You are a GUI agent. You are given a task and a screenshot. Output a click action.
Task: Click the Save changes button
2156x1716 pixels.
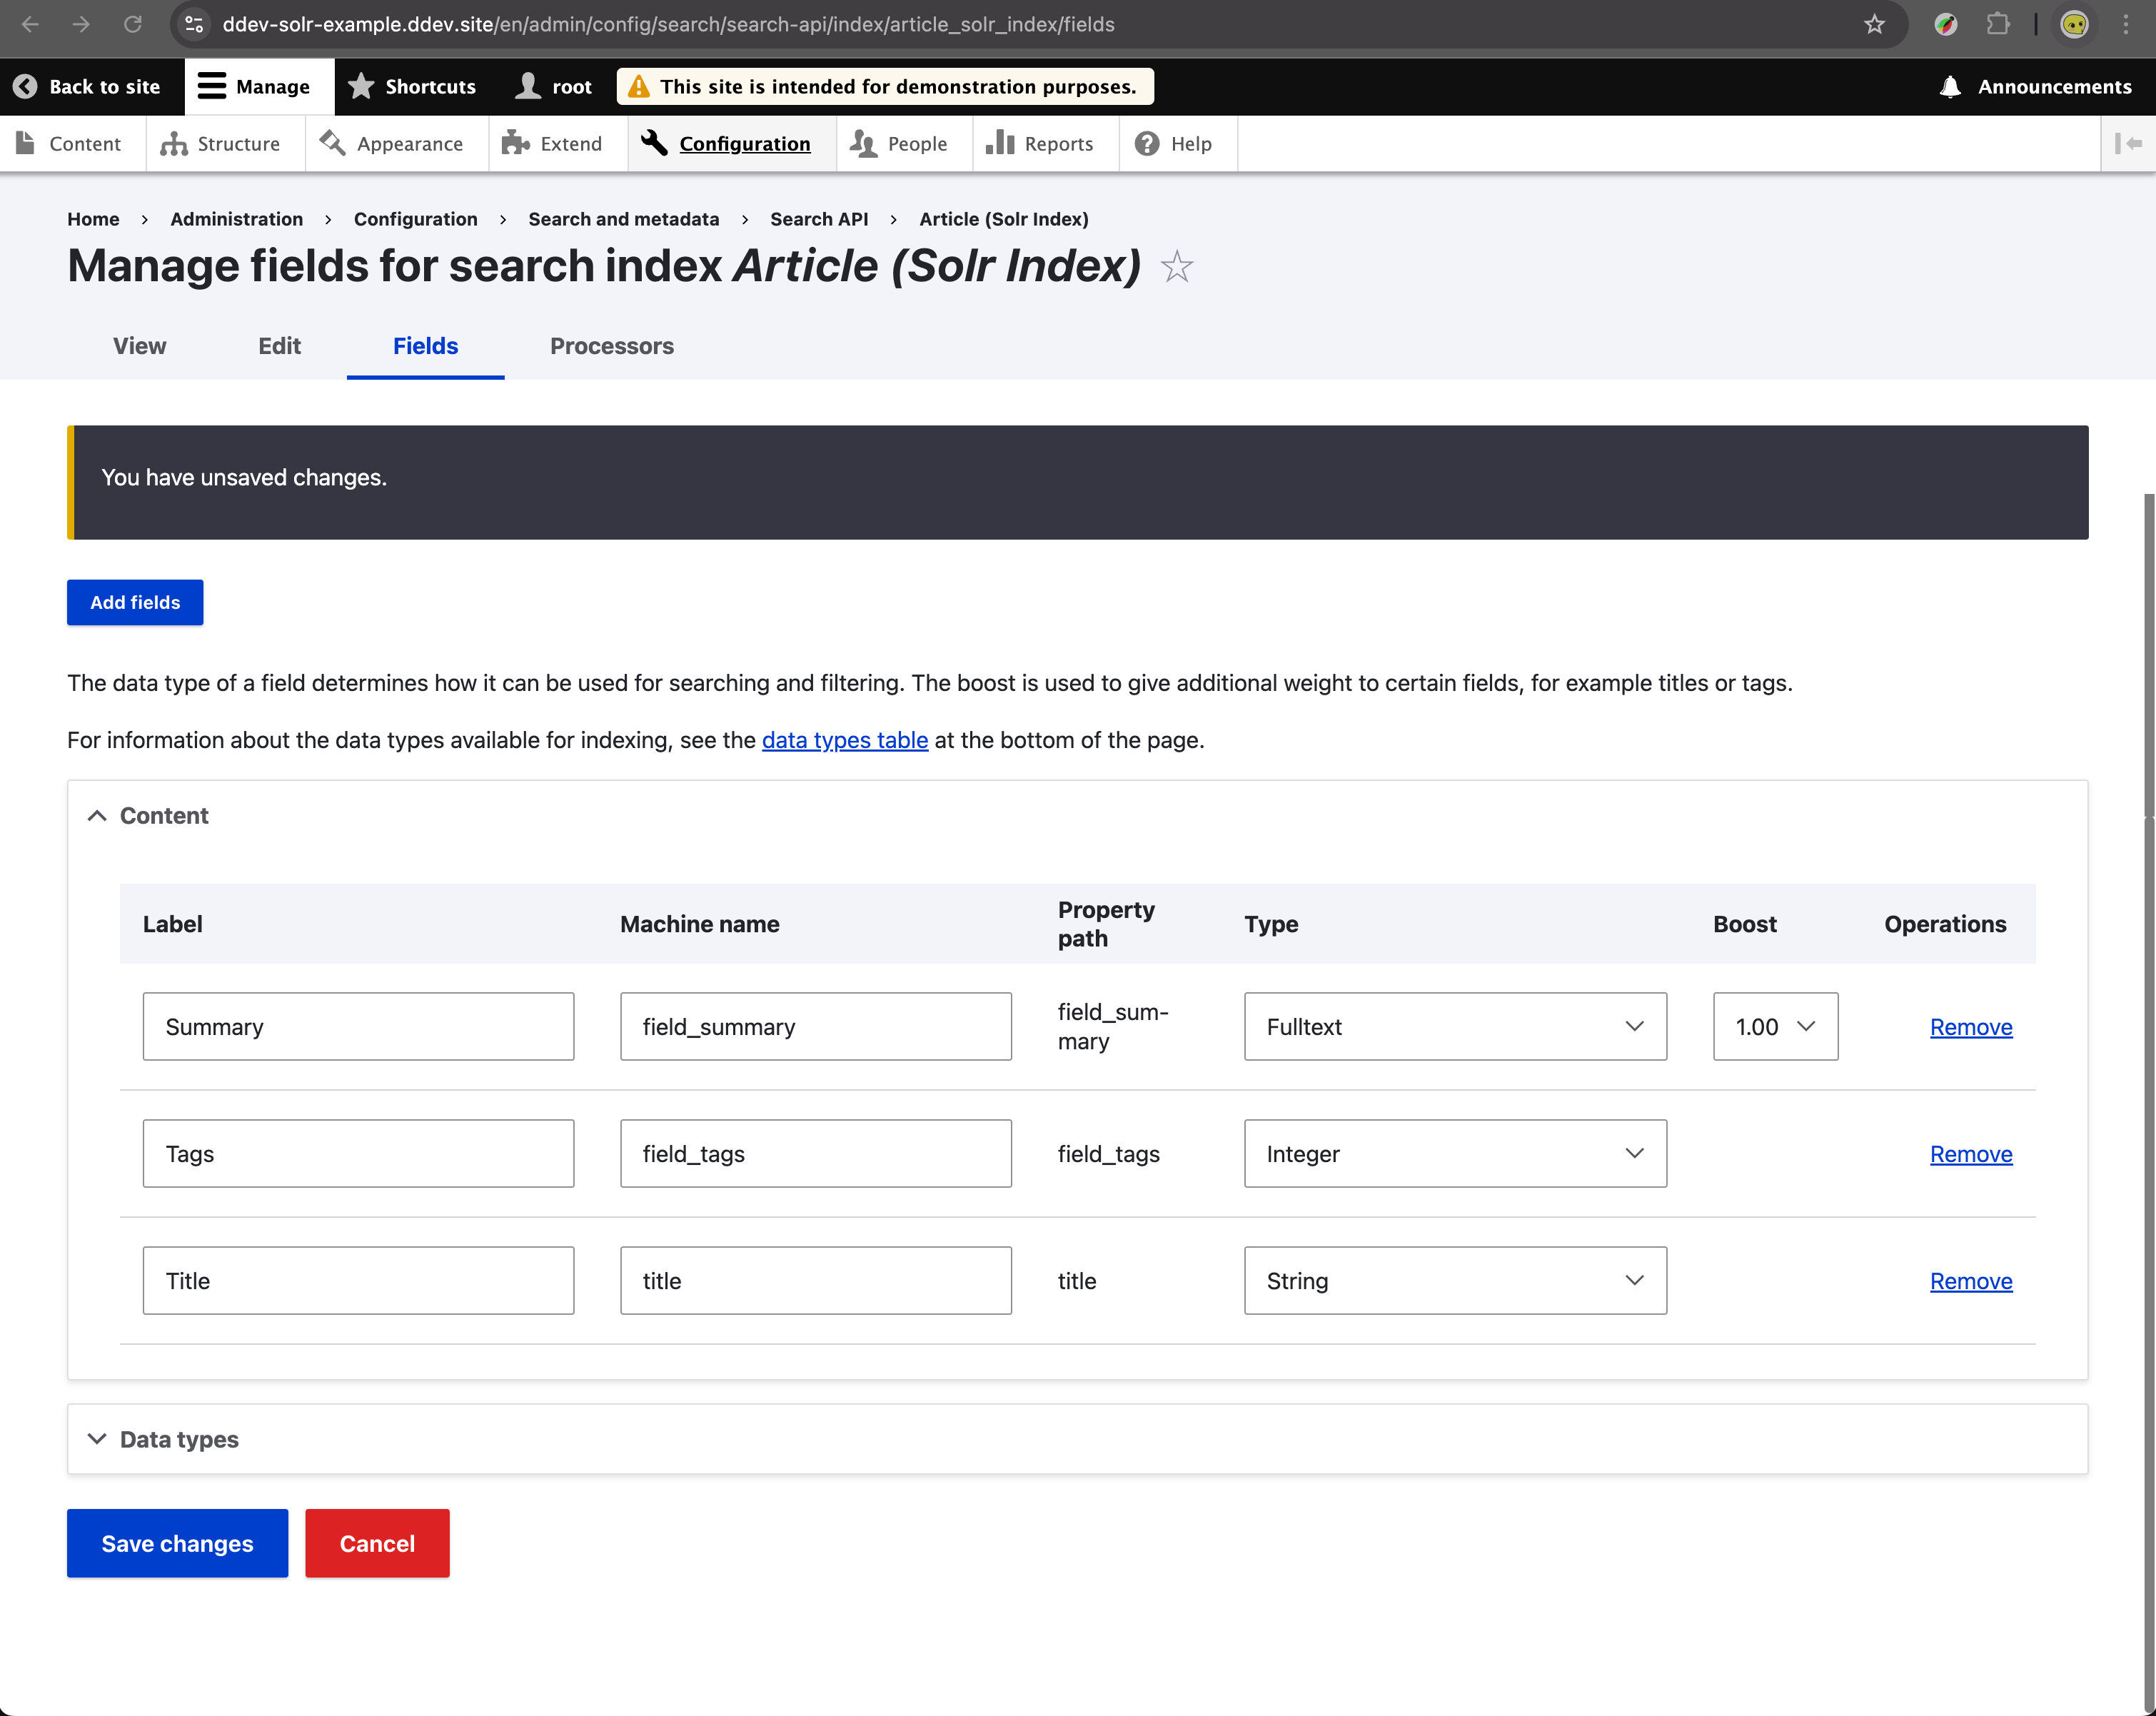pyautogui.click(x=177, y=1543)
